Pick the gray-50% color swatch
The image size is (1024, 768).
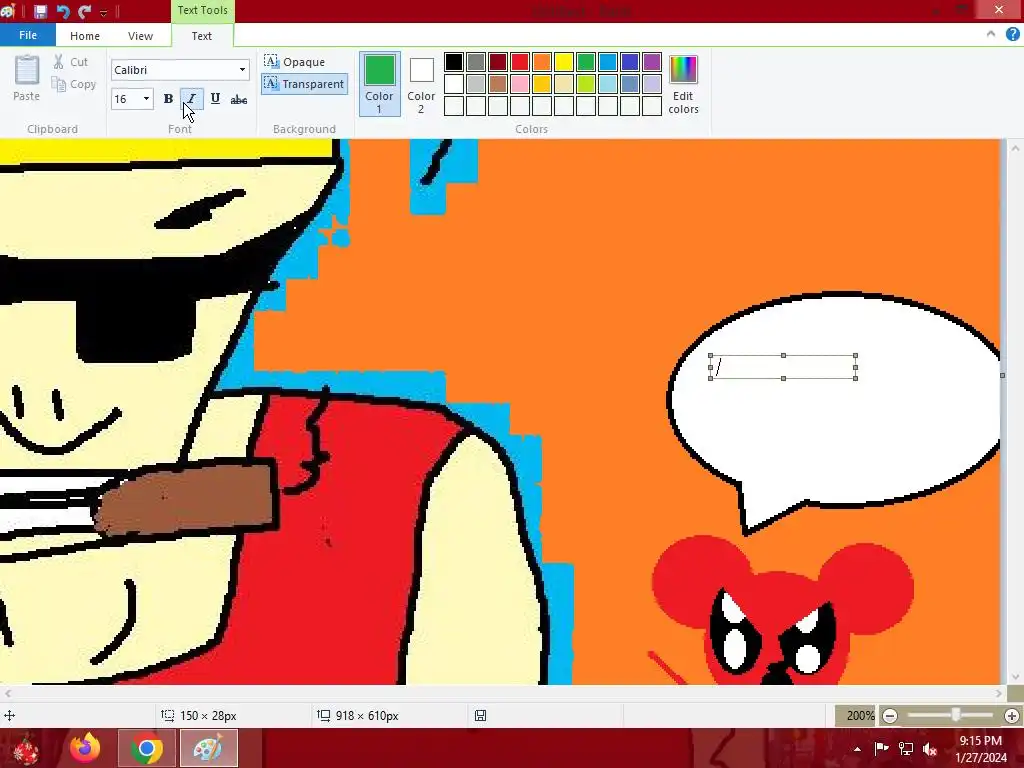click(x=476, y=62)
